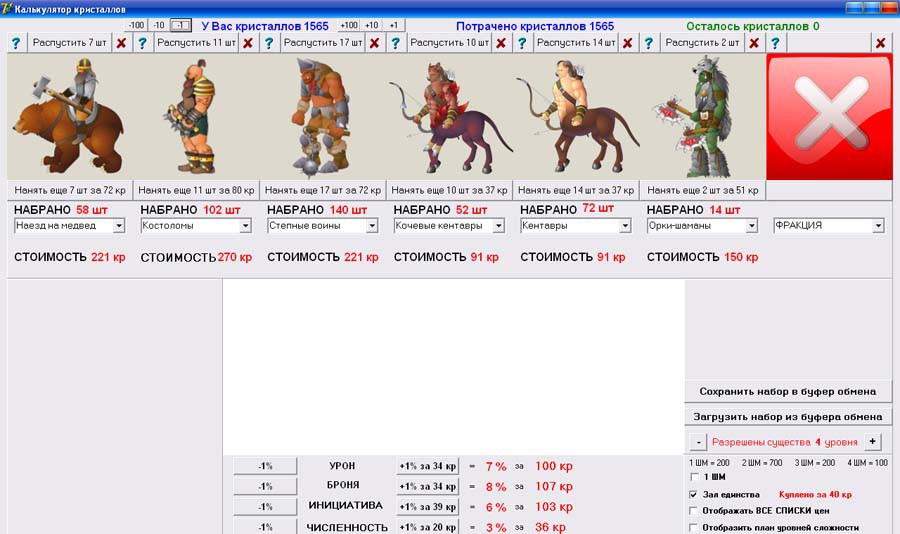Click the red X next to 'Распустить 10 шт'

coord(500,43)
